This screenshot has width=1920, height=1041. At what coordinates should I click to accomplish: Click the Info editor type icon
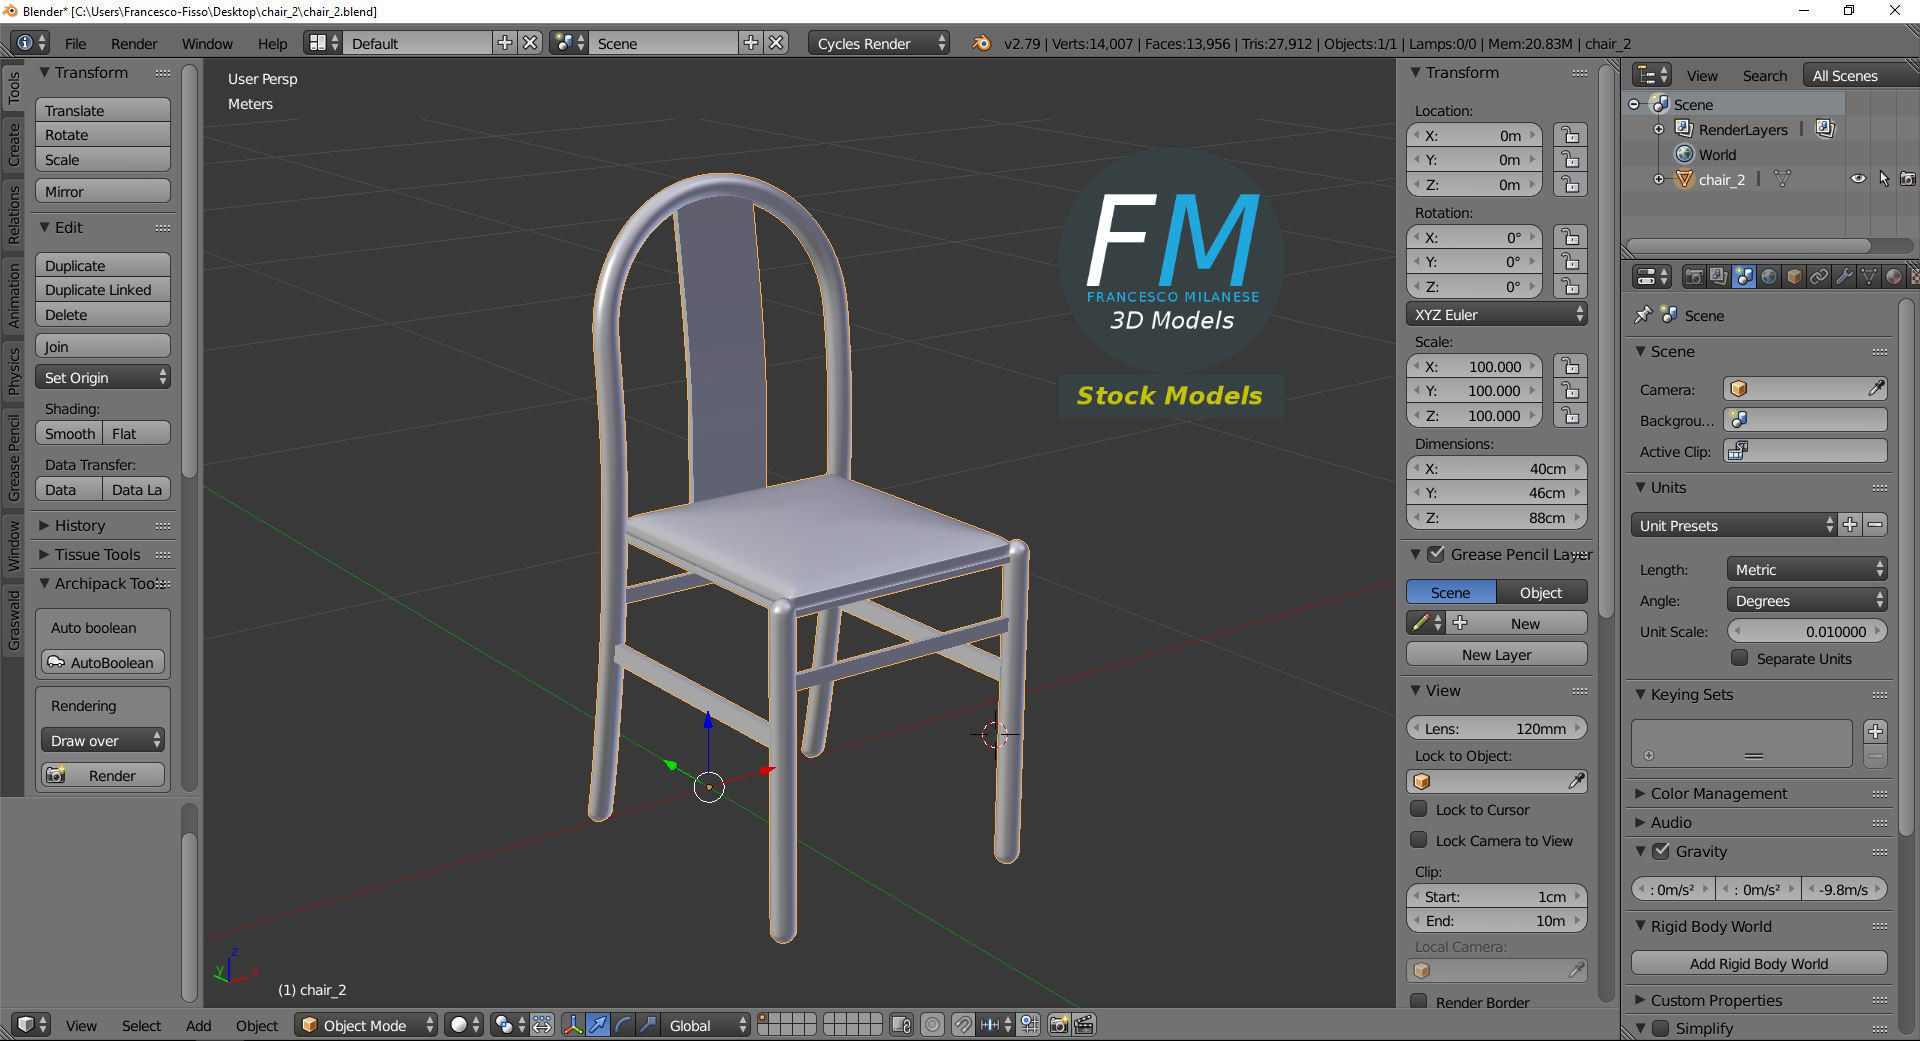pos(30,43)
